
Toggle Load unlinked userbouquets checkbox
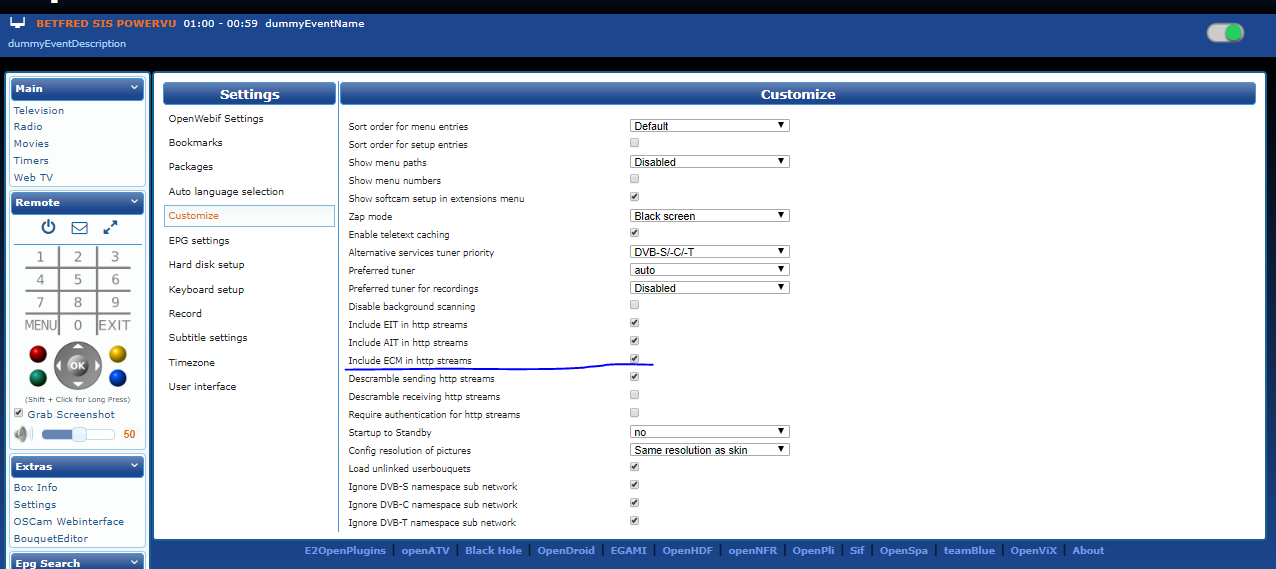pos(634,467)
